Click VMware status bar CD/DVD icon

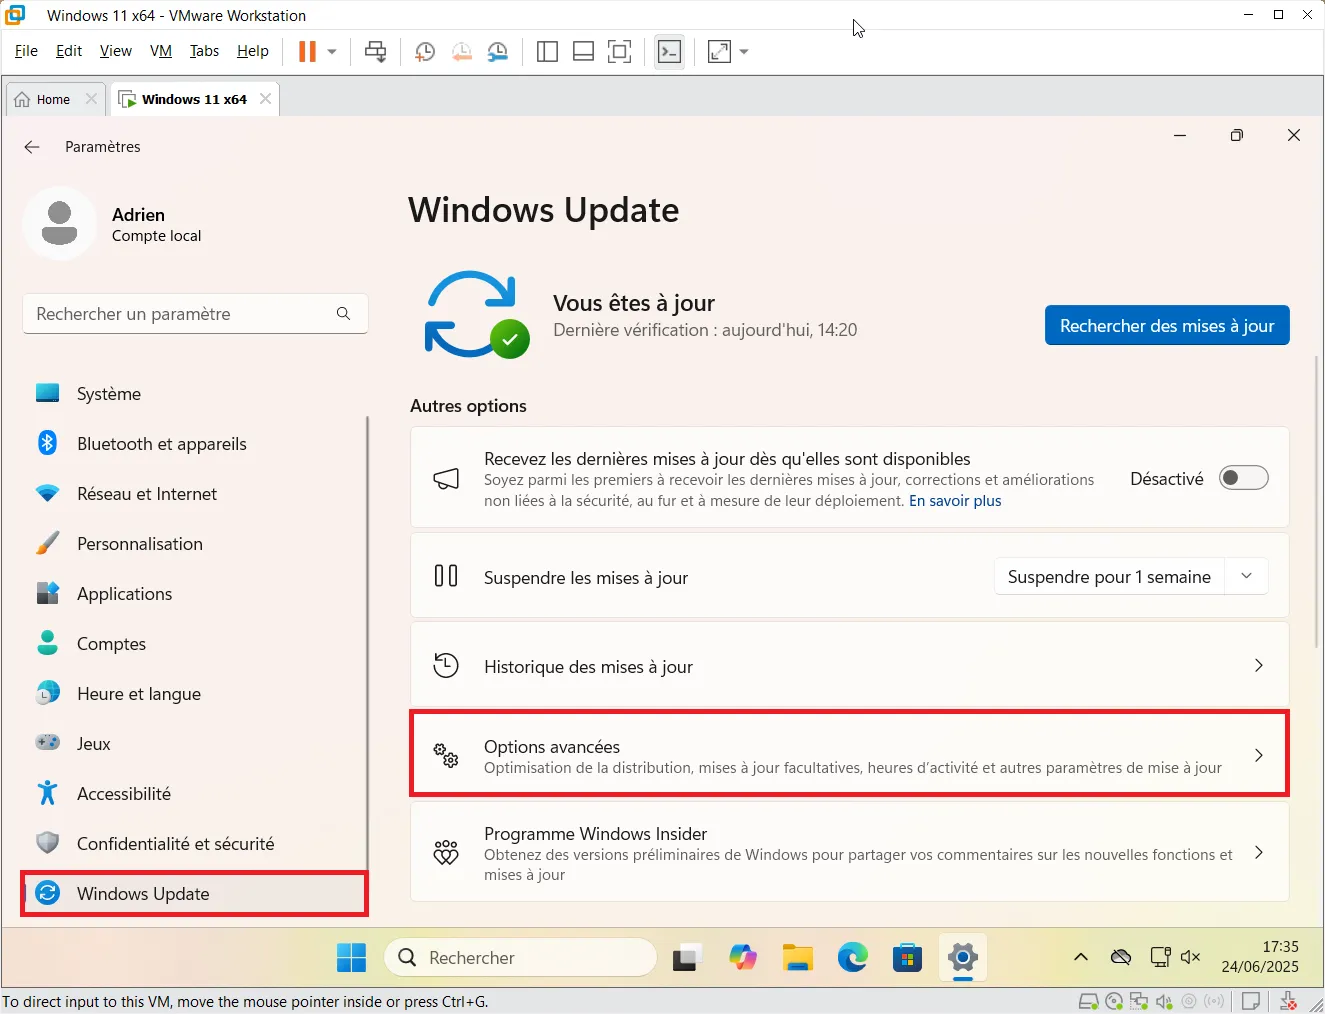1114,1001
